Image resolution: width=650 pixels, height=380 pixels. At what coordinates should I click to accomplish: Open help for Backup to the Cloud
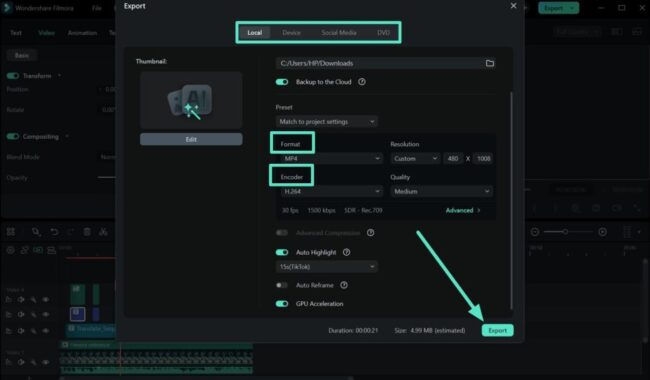362,82
